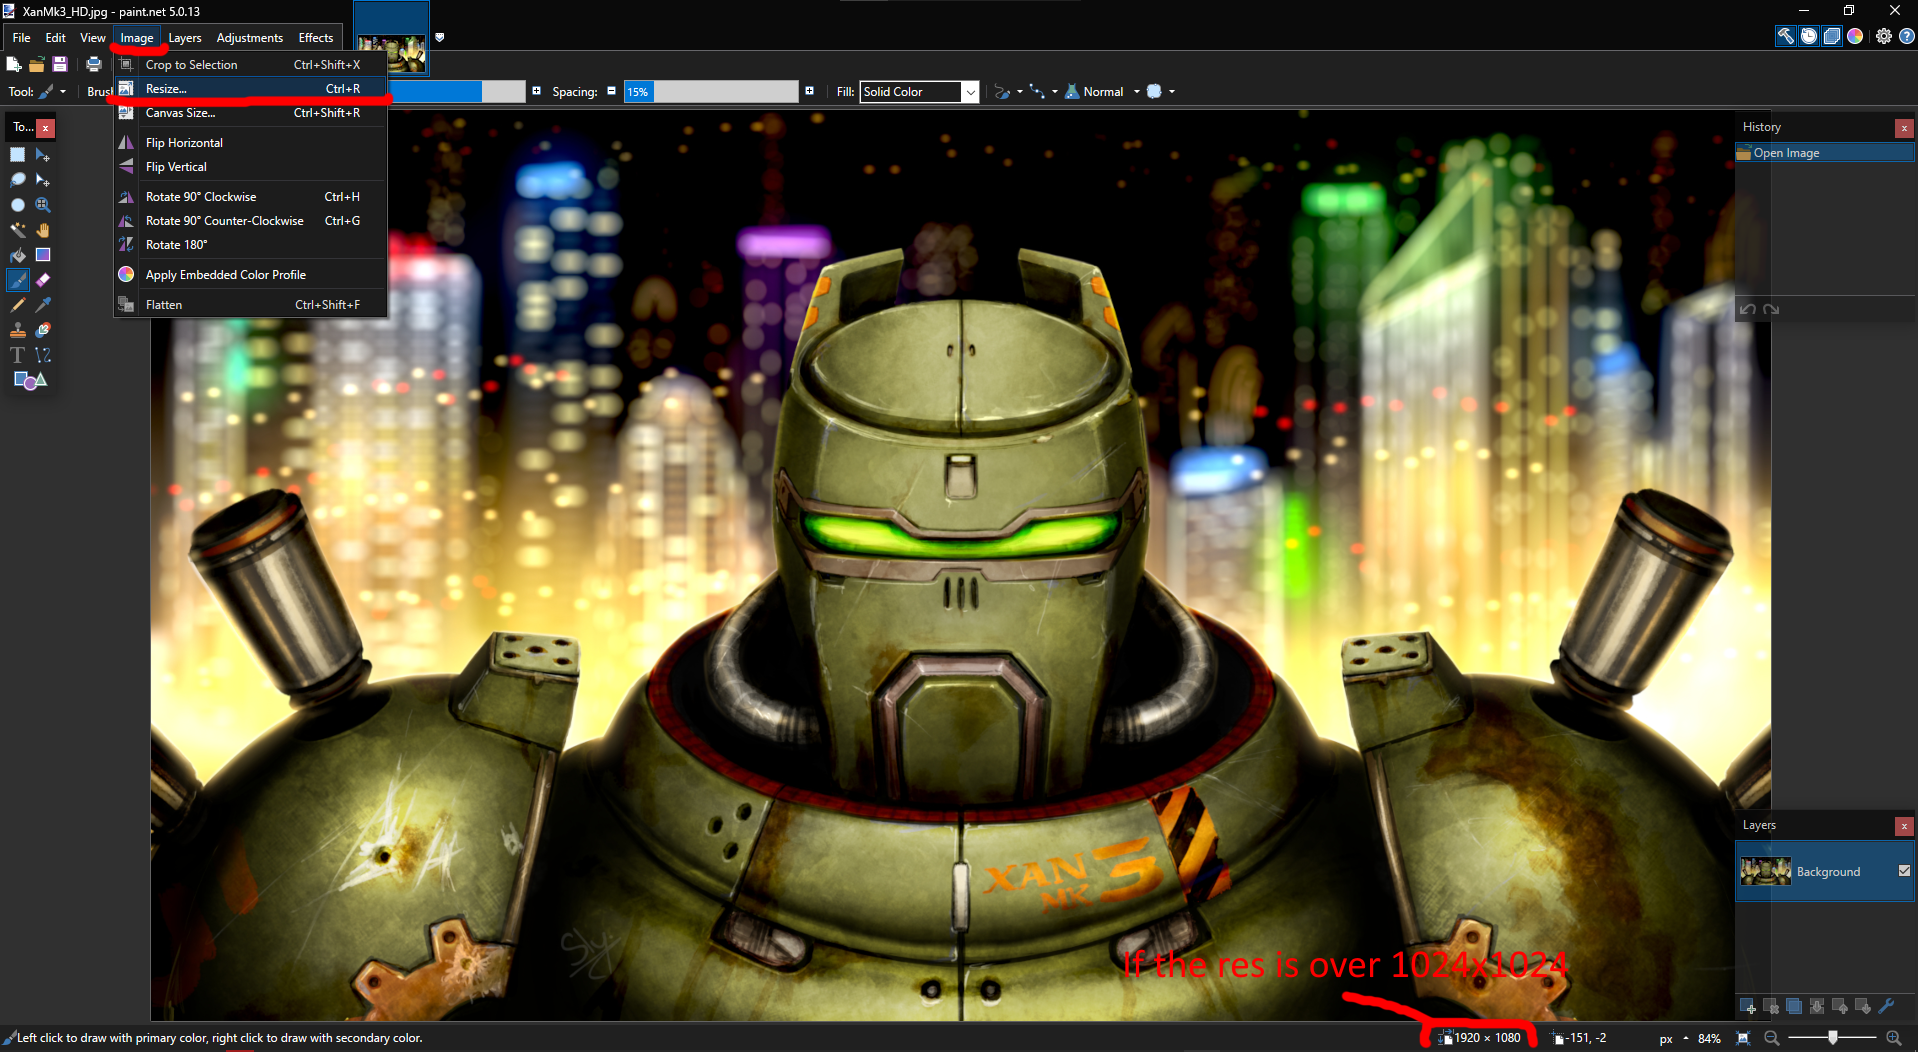
Task: Choose Flip Horizontal menu item
Action: coord(250,143)
